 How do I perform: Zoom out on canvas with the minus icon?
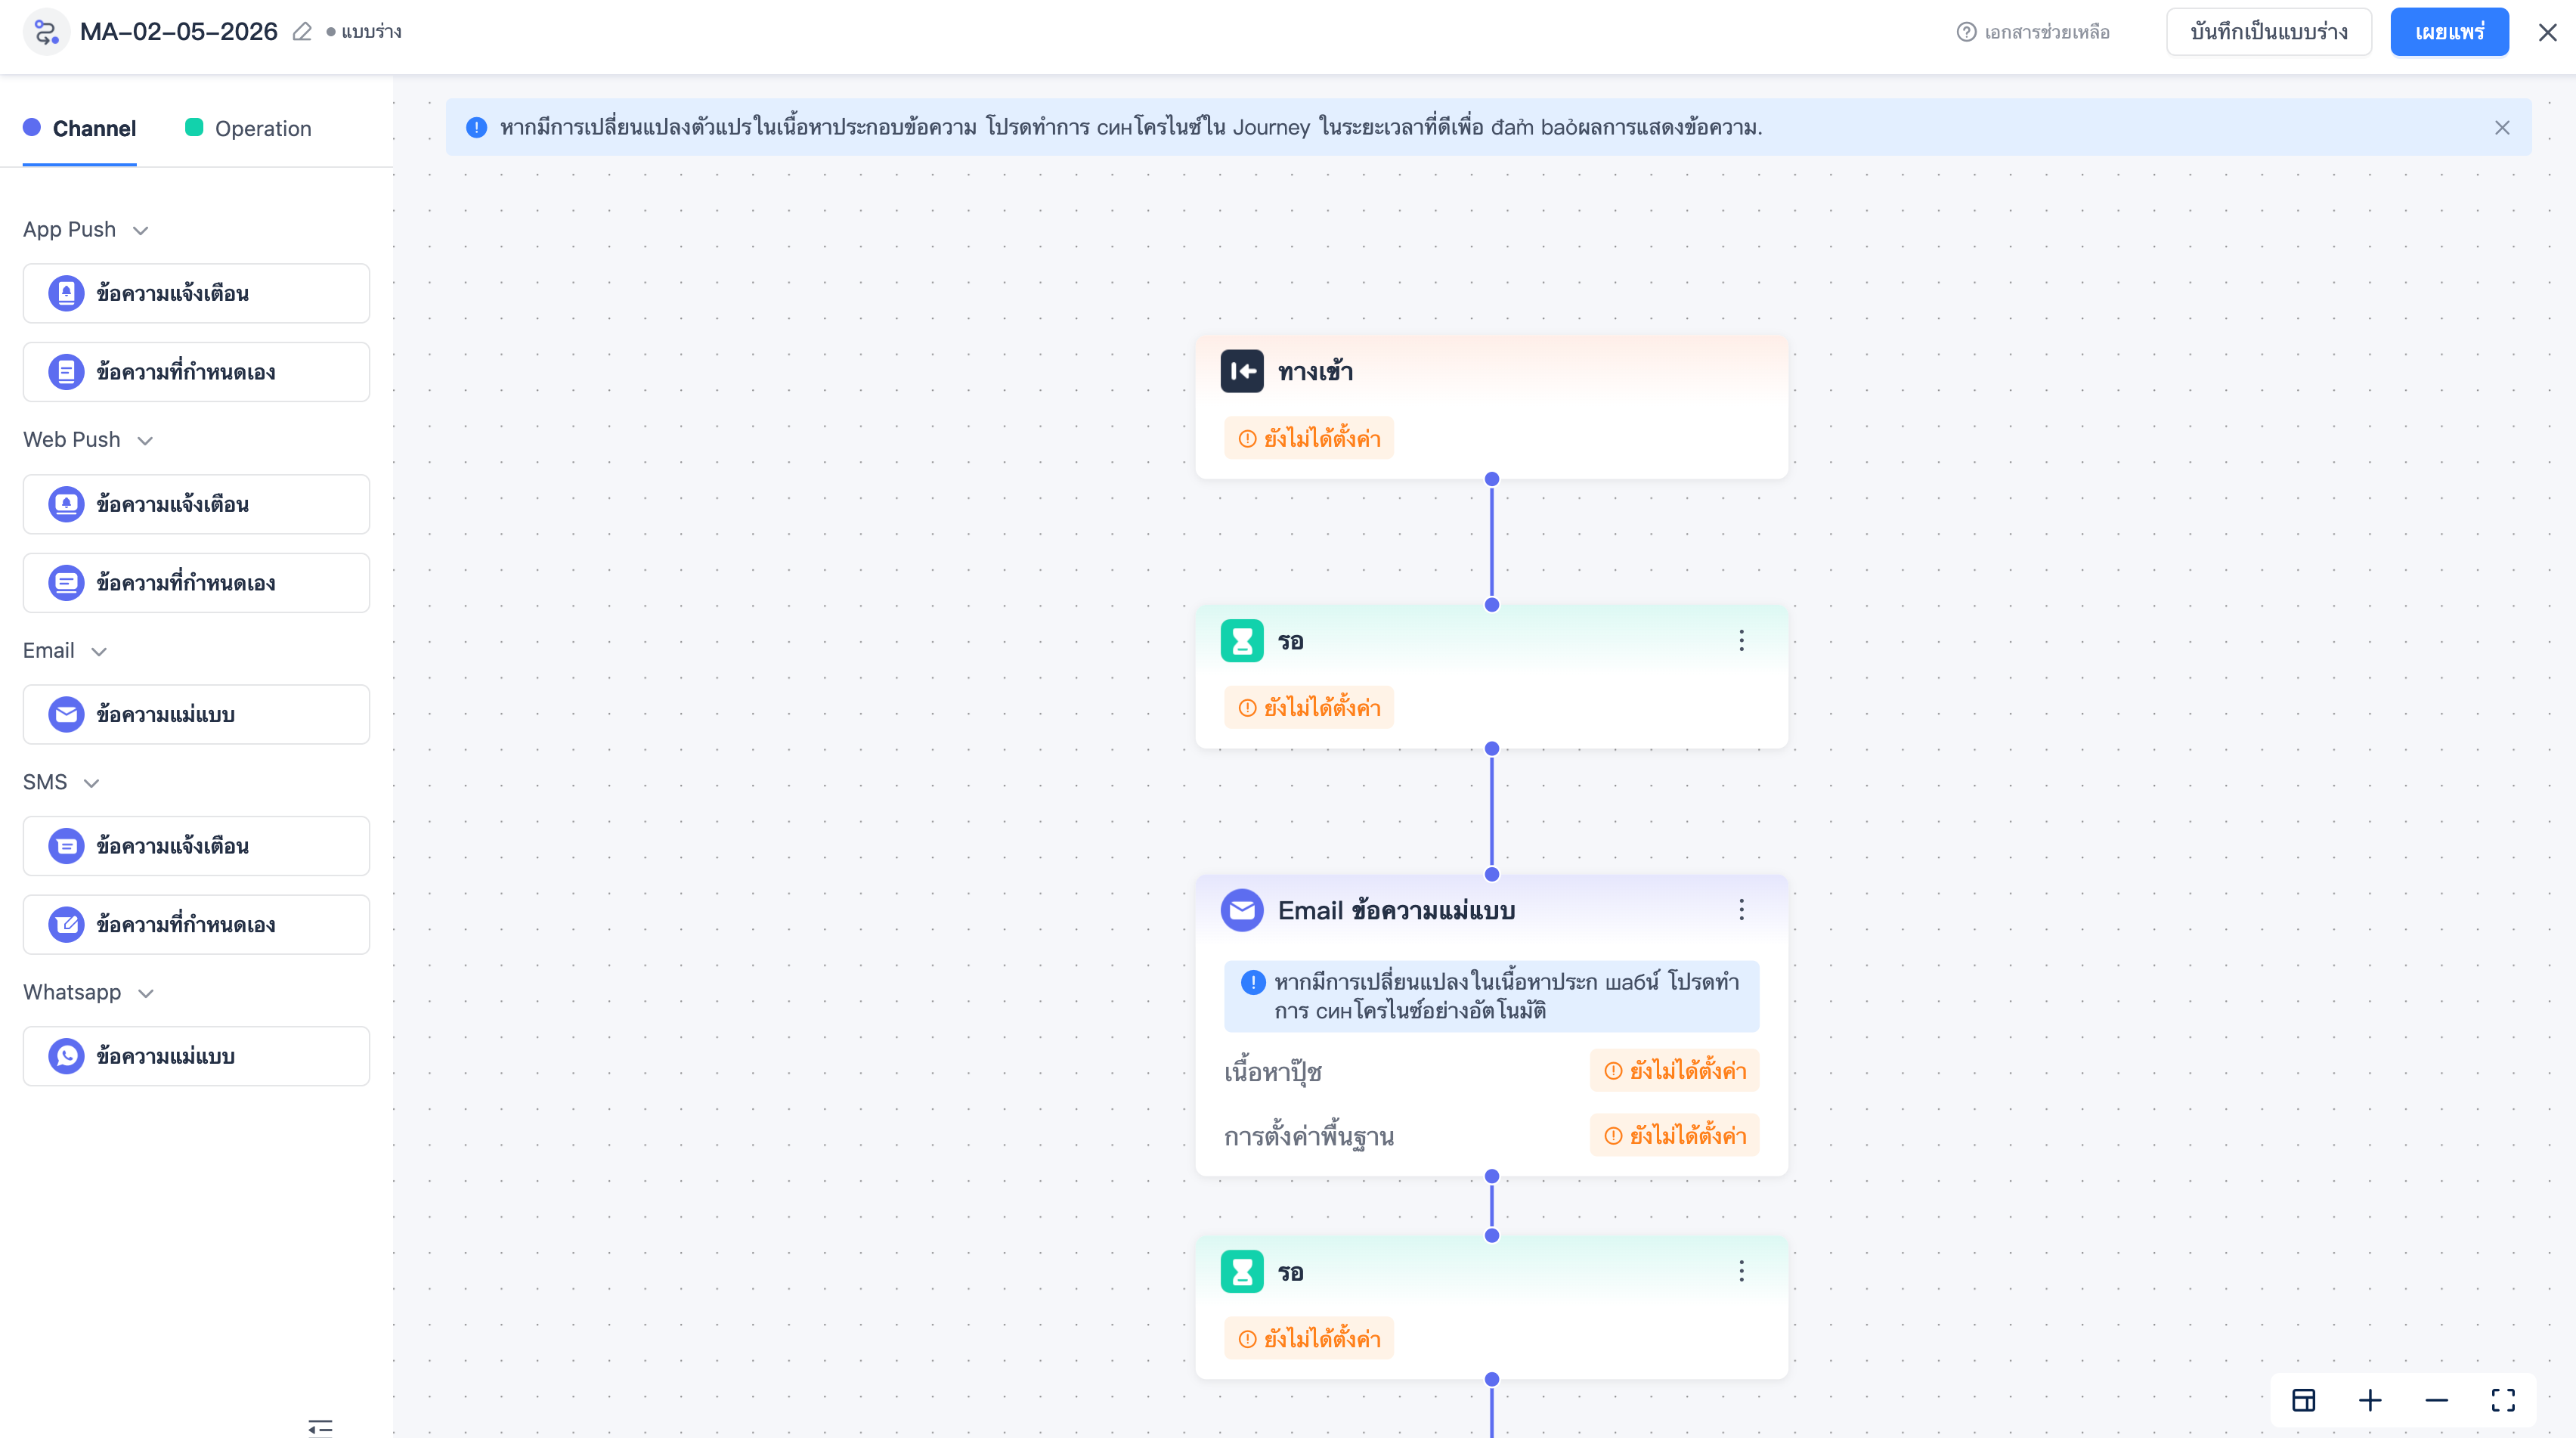tap(2436, 1400)
